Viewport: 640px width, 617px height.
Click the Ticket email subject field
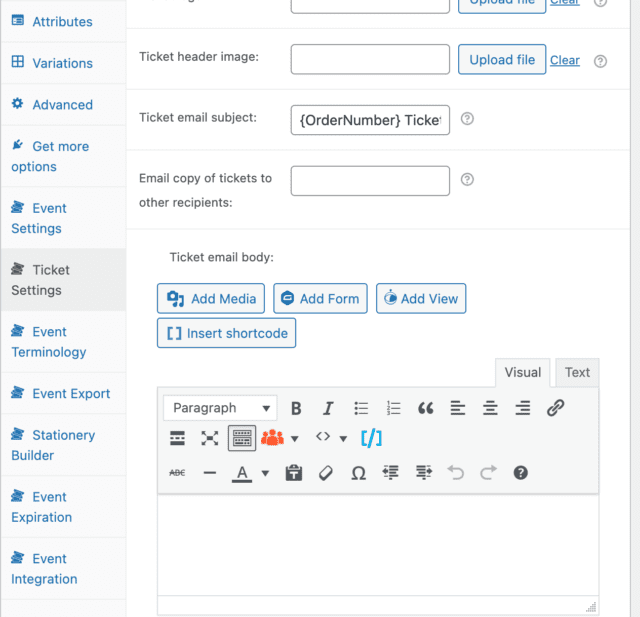tap(370, 119)
